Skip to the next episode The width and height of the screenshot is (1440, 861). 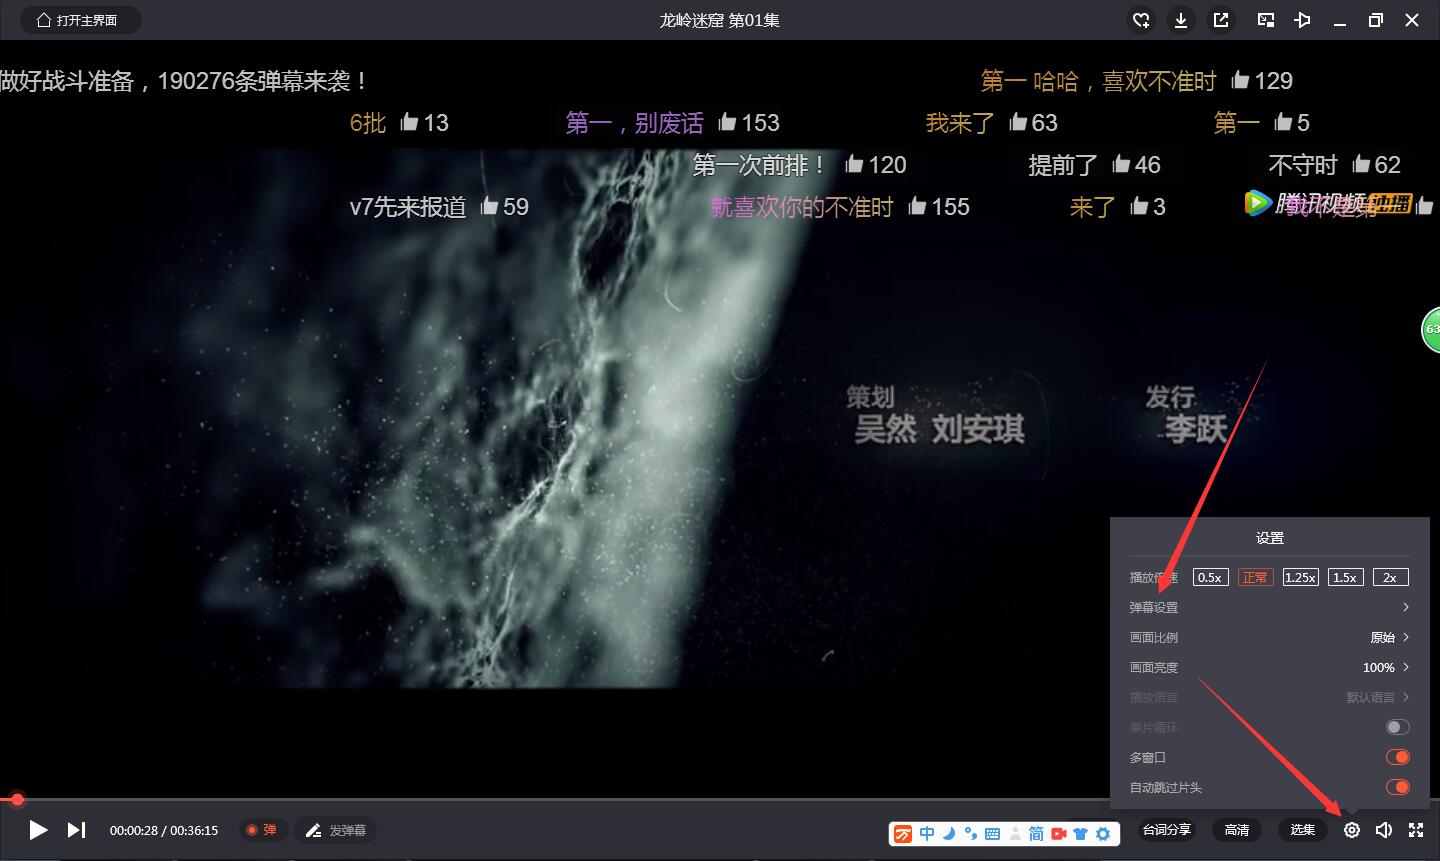[x=76, y=830]
